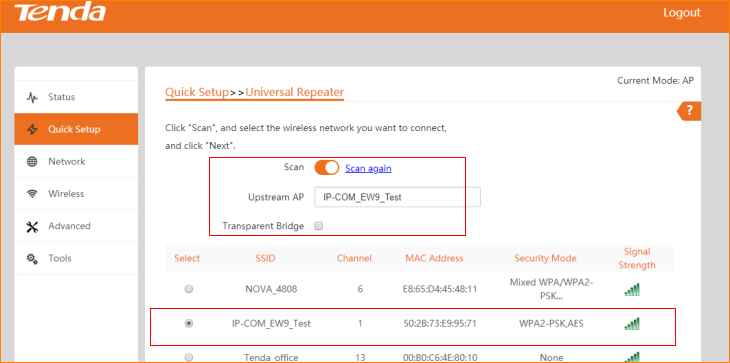Screen dimensions: 730x363
Task: Select the IP-COM_EW9_Test radio button
Action: point(189,323)
